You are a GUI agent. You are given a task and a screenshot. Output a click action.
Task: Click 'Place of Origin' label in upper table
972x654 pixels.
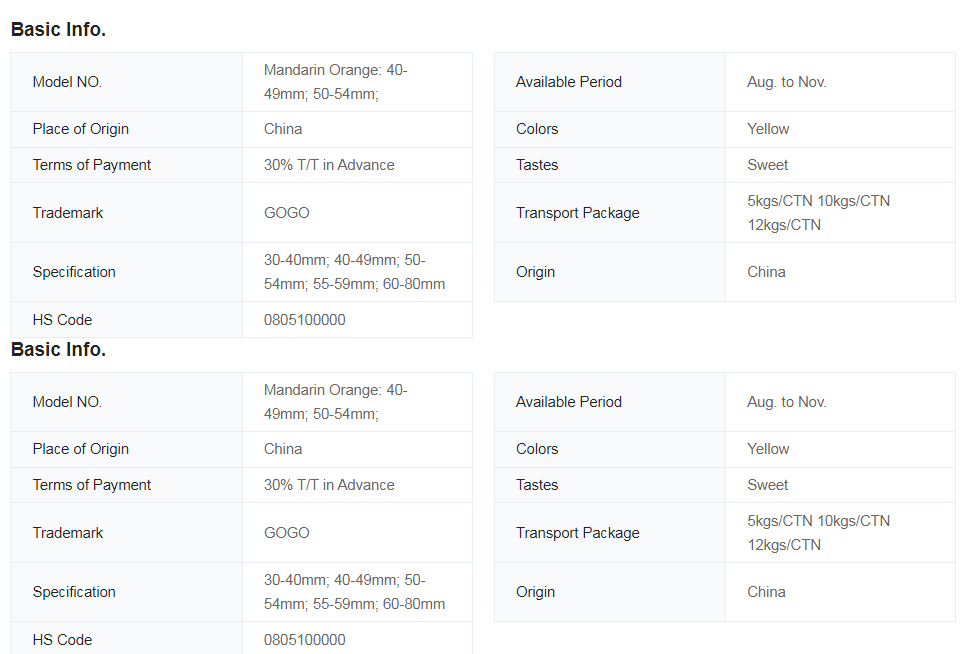click(80, 129)
